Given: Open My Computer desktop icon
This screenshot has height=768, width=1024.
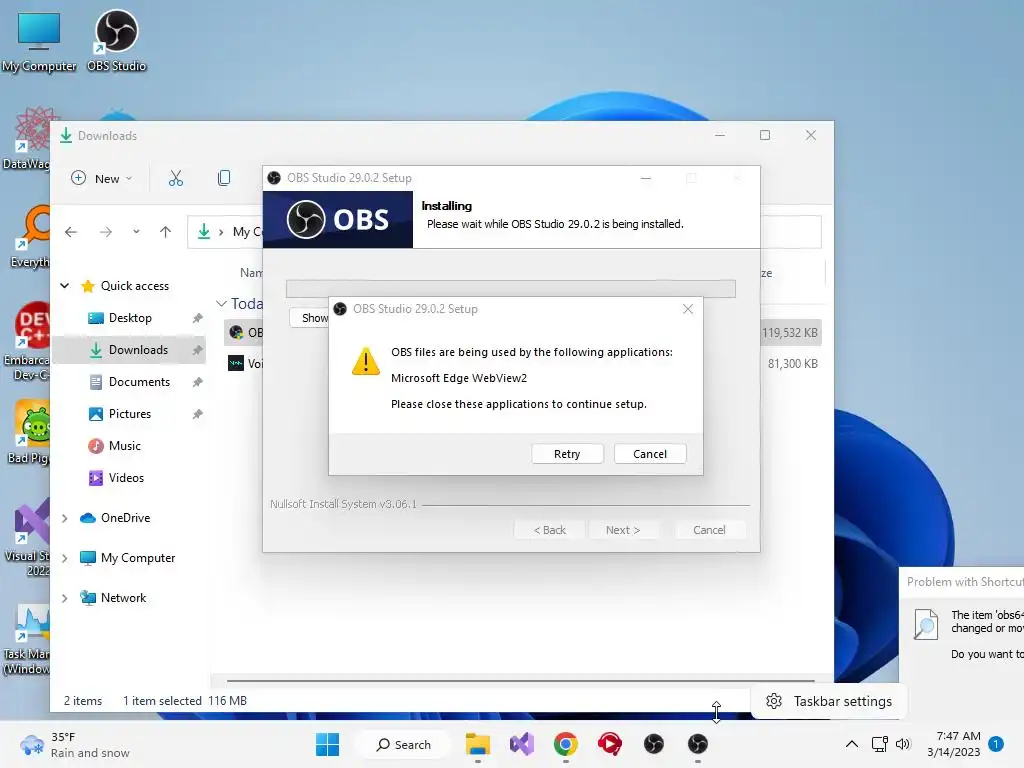Looking at the screenshot, I should tap(39, 41).
